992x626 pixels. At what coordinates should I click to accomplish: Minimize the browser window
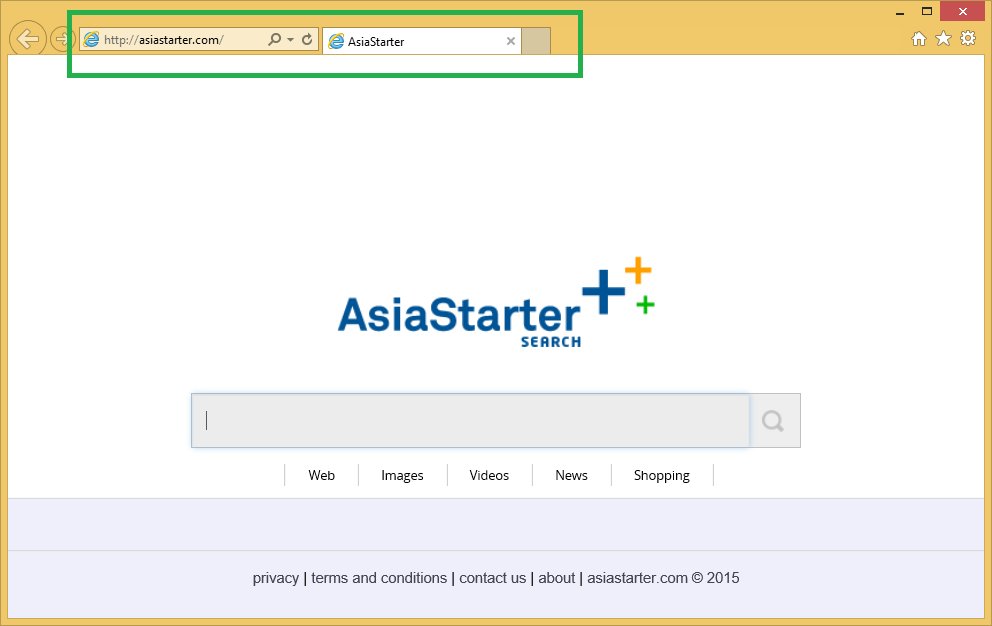pyautogui.click(x=900, y=11)
